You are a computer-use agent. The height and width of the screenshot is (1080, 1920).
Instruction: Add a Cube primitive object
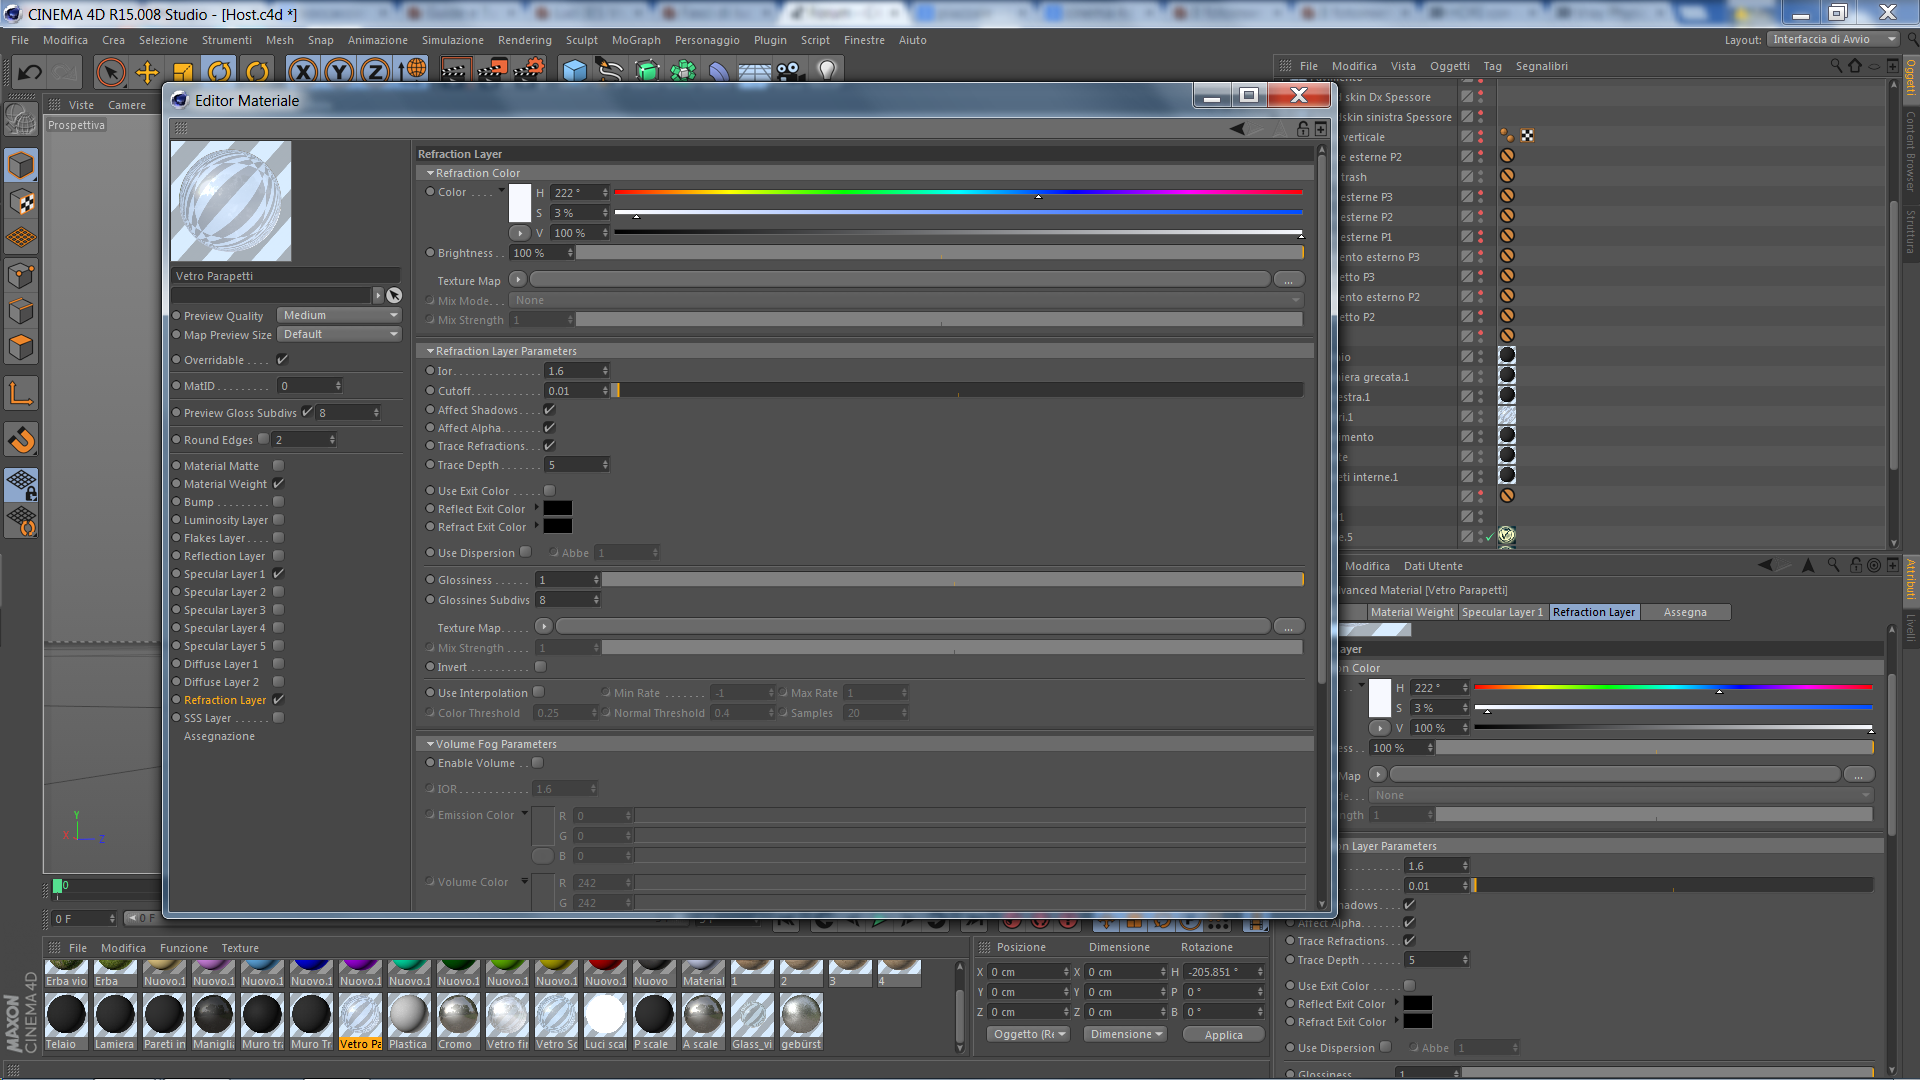point(575,71)
